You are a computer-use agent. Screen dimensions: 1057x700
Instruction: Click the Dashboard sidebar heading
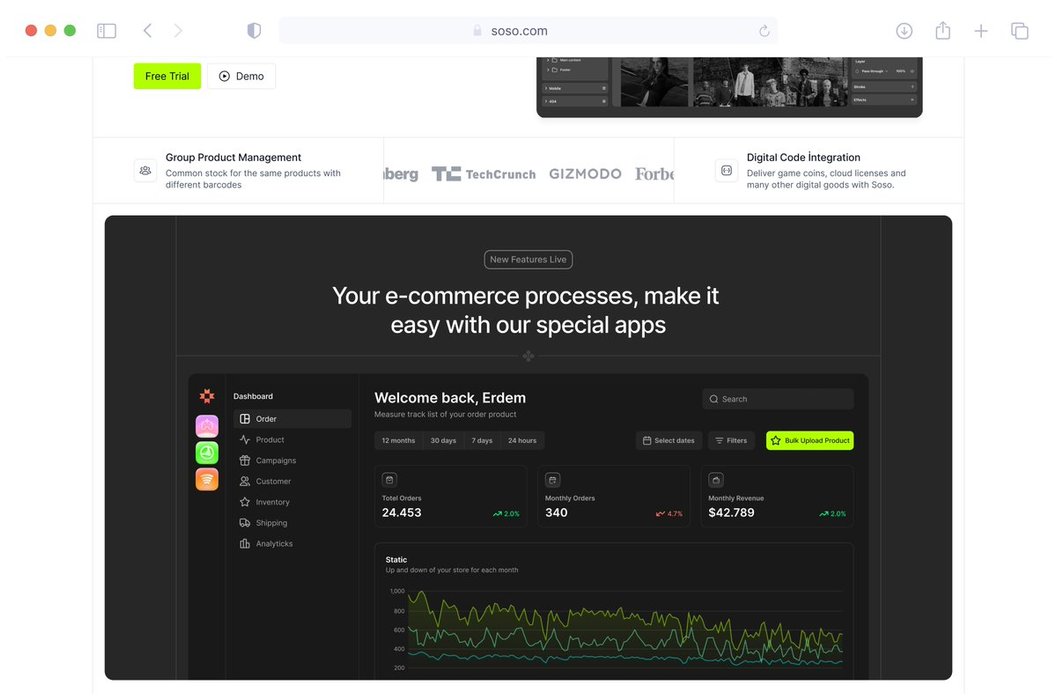[253, 397]
